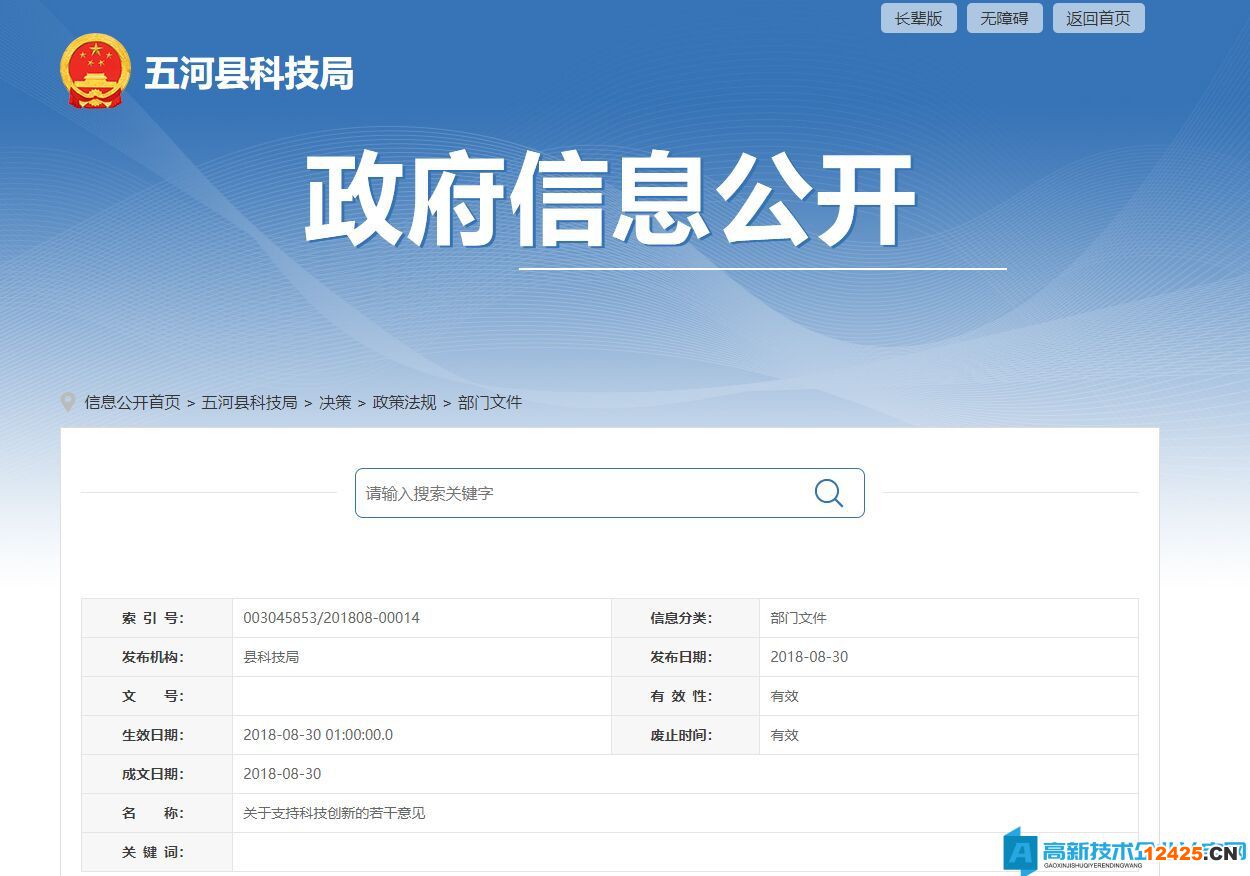
Task: Click the 政府信息公开 banner heading
Action: pyautogui.click(x=610, y=200)
